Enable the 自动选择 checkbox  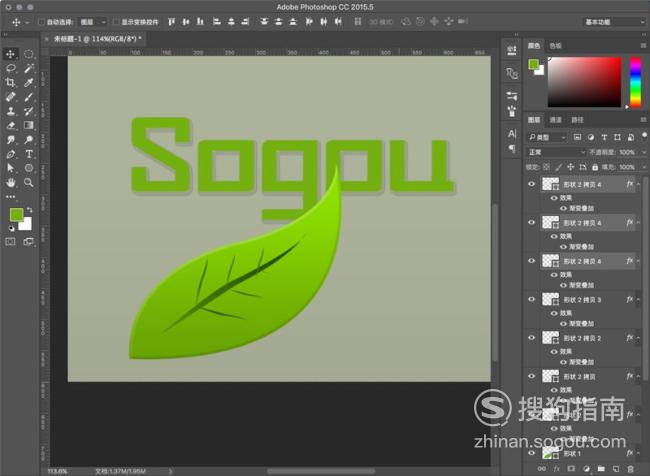click(x=41, y=22)
